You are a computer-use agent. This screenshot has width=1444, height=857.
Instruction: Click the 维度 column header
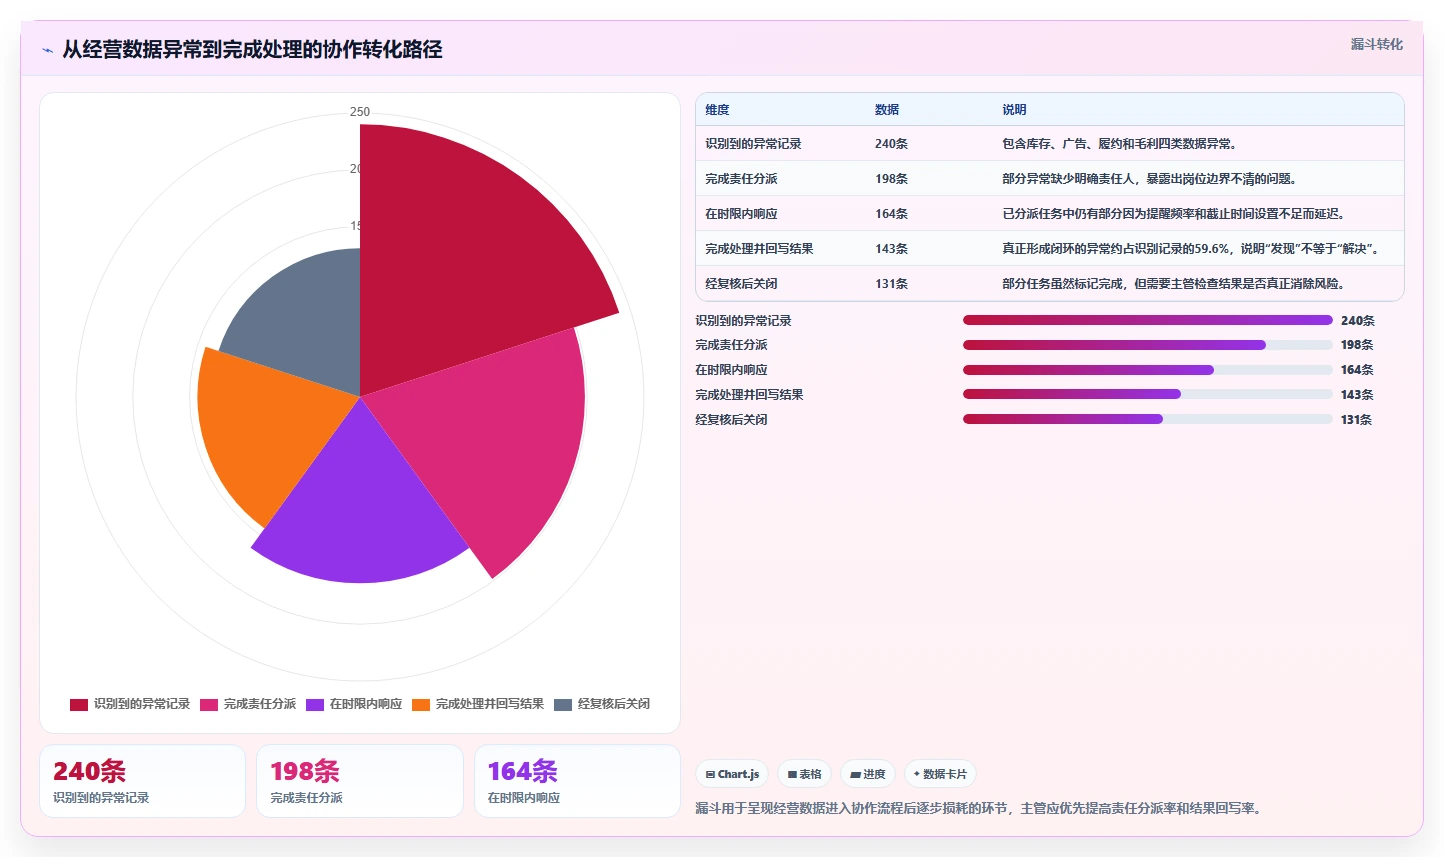point(717,110)
